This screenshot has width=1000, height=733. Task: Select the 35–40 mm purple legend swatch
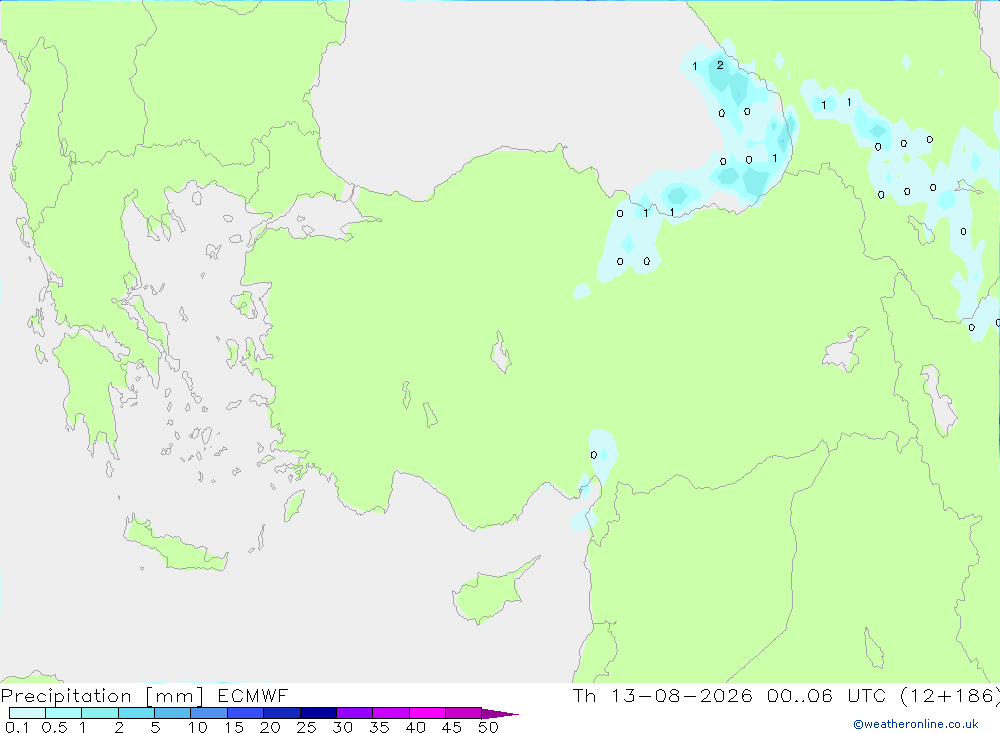point(391,713)
